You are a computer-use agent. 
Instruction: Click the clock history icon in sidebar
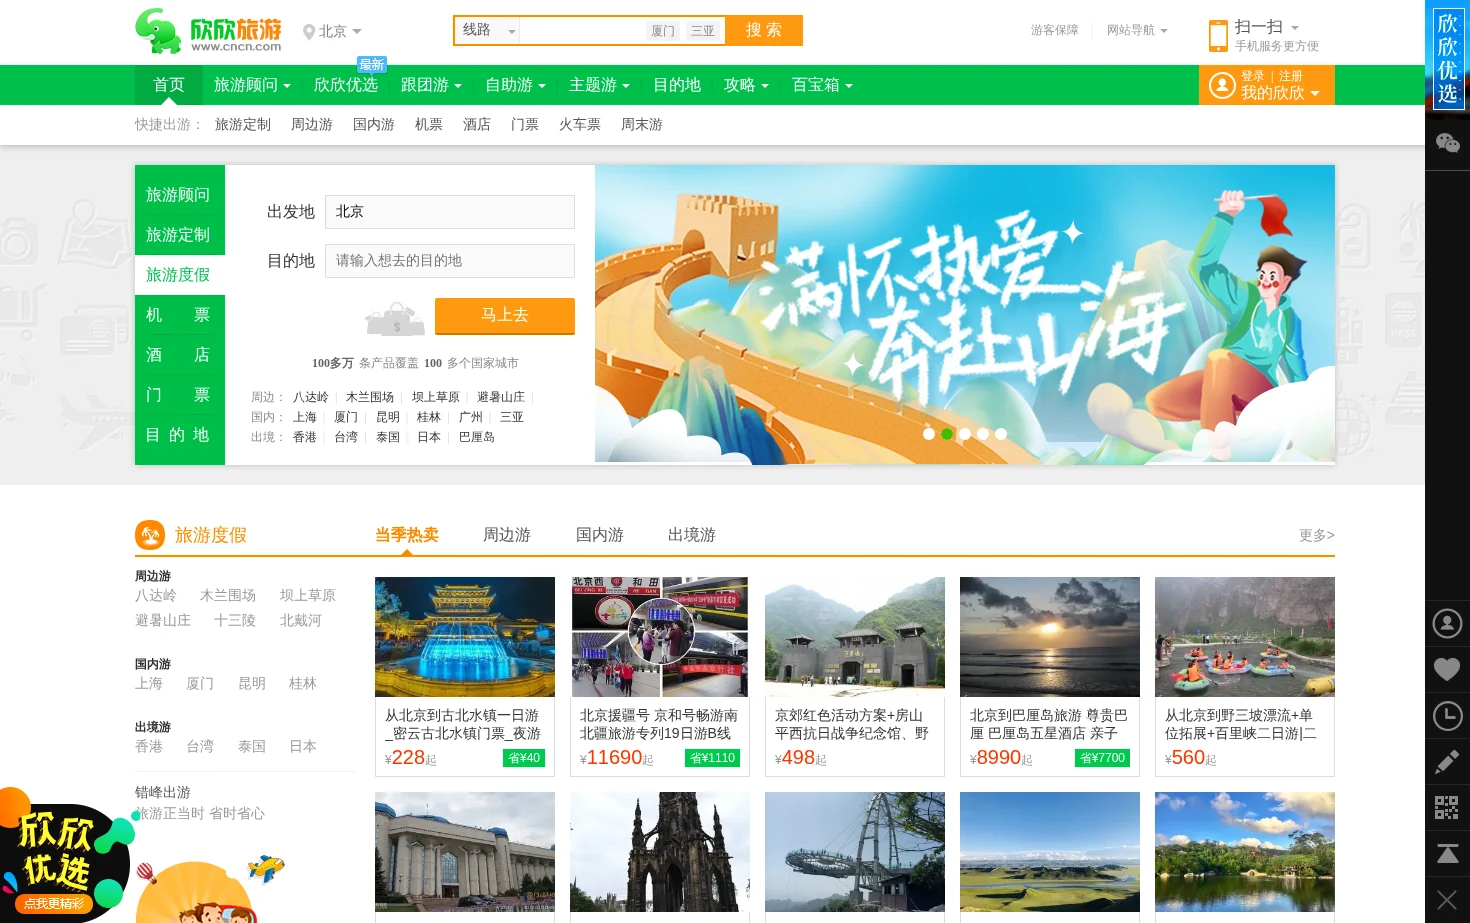click(x=1447, y=716)
